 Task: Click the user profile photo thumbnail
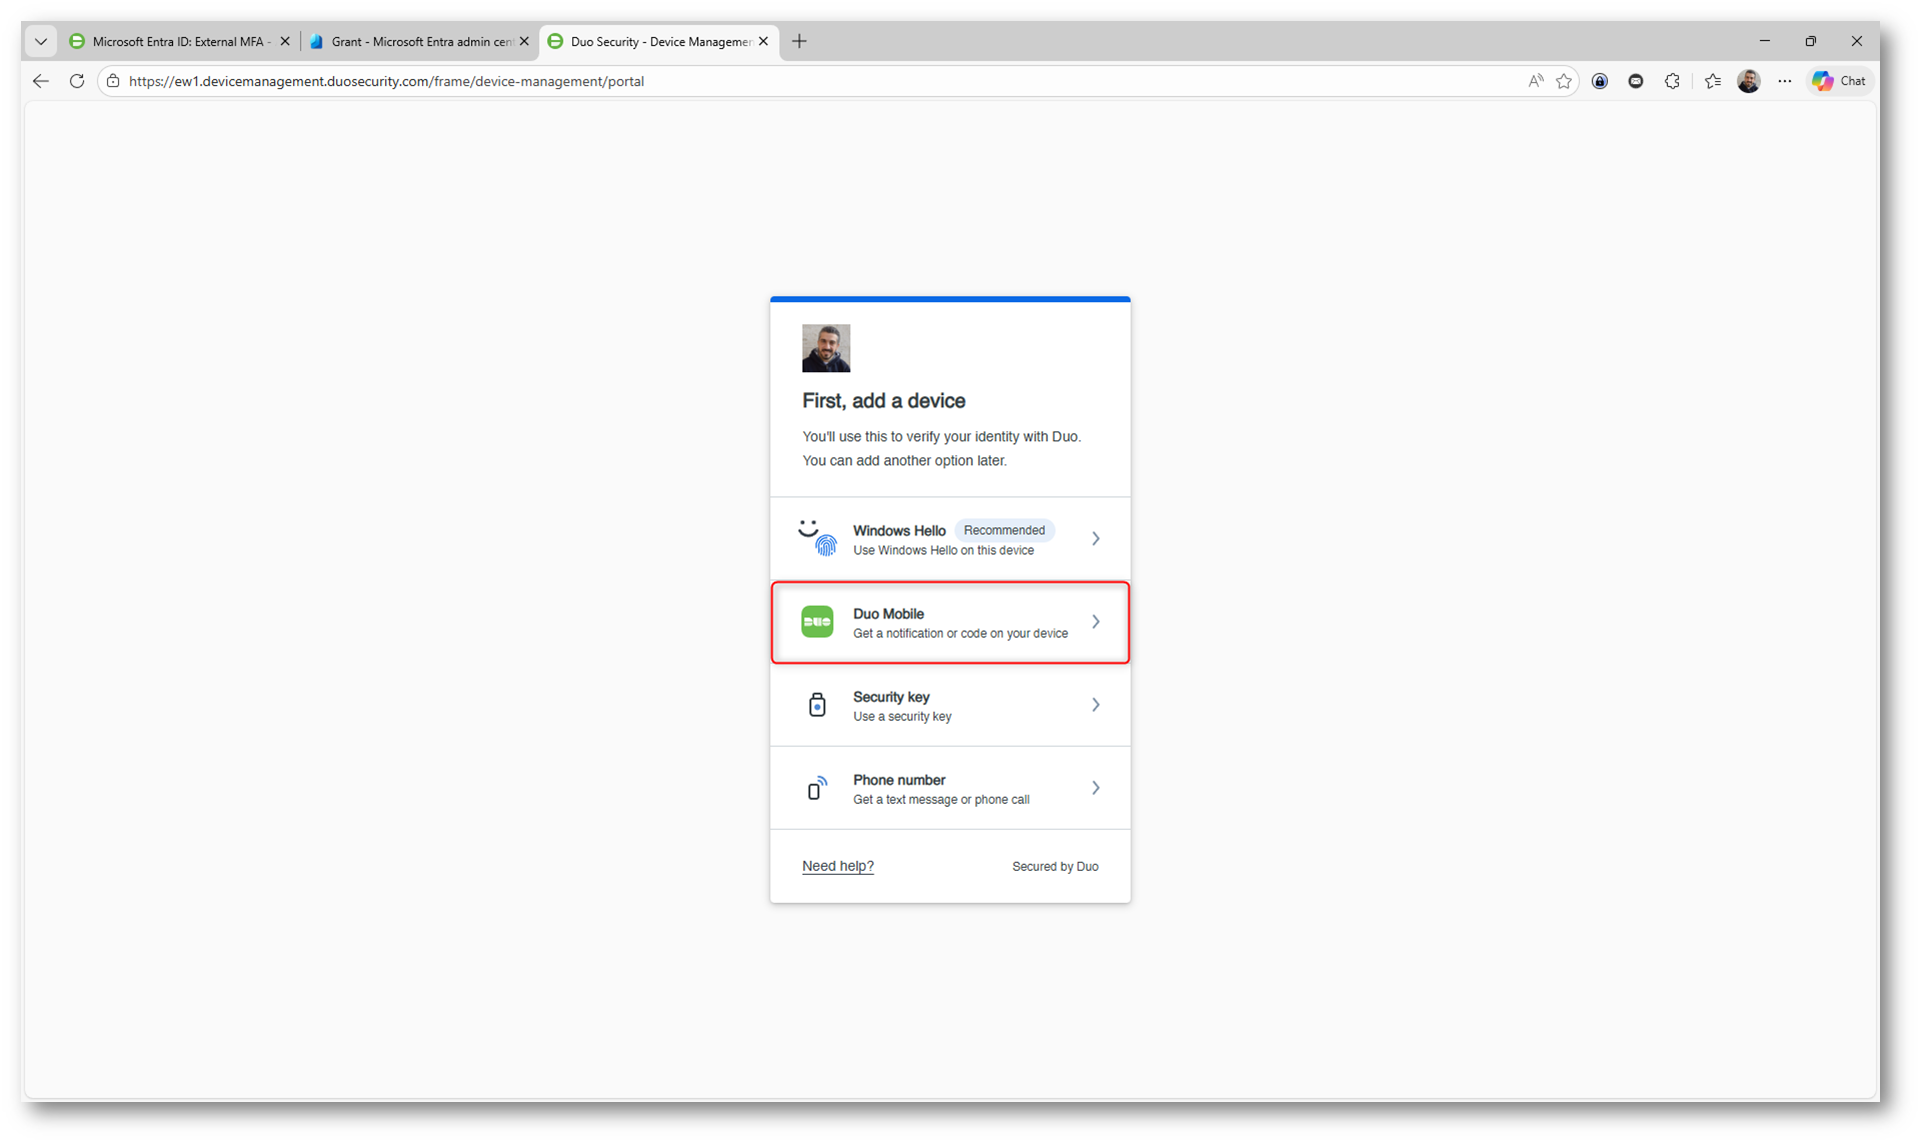[x=826, y=348]
